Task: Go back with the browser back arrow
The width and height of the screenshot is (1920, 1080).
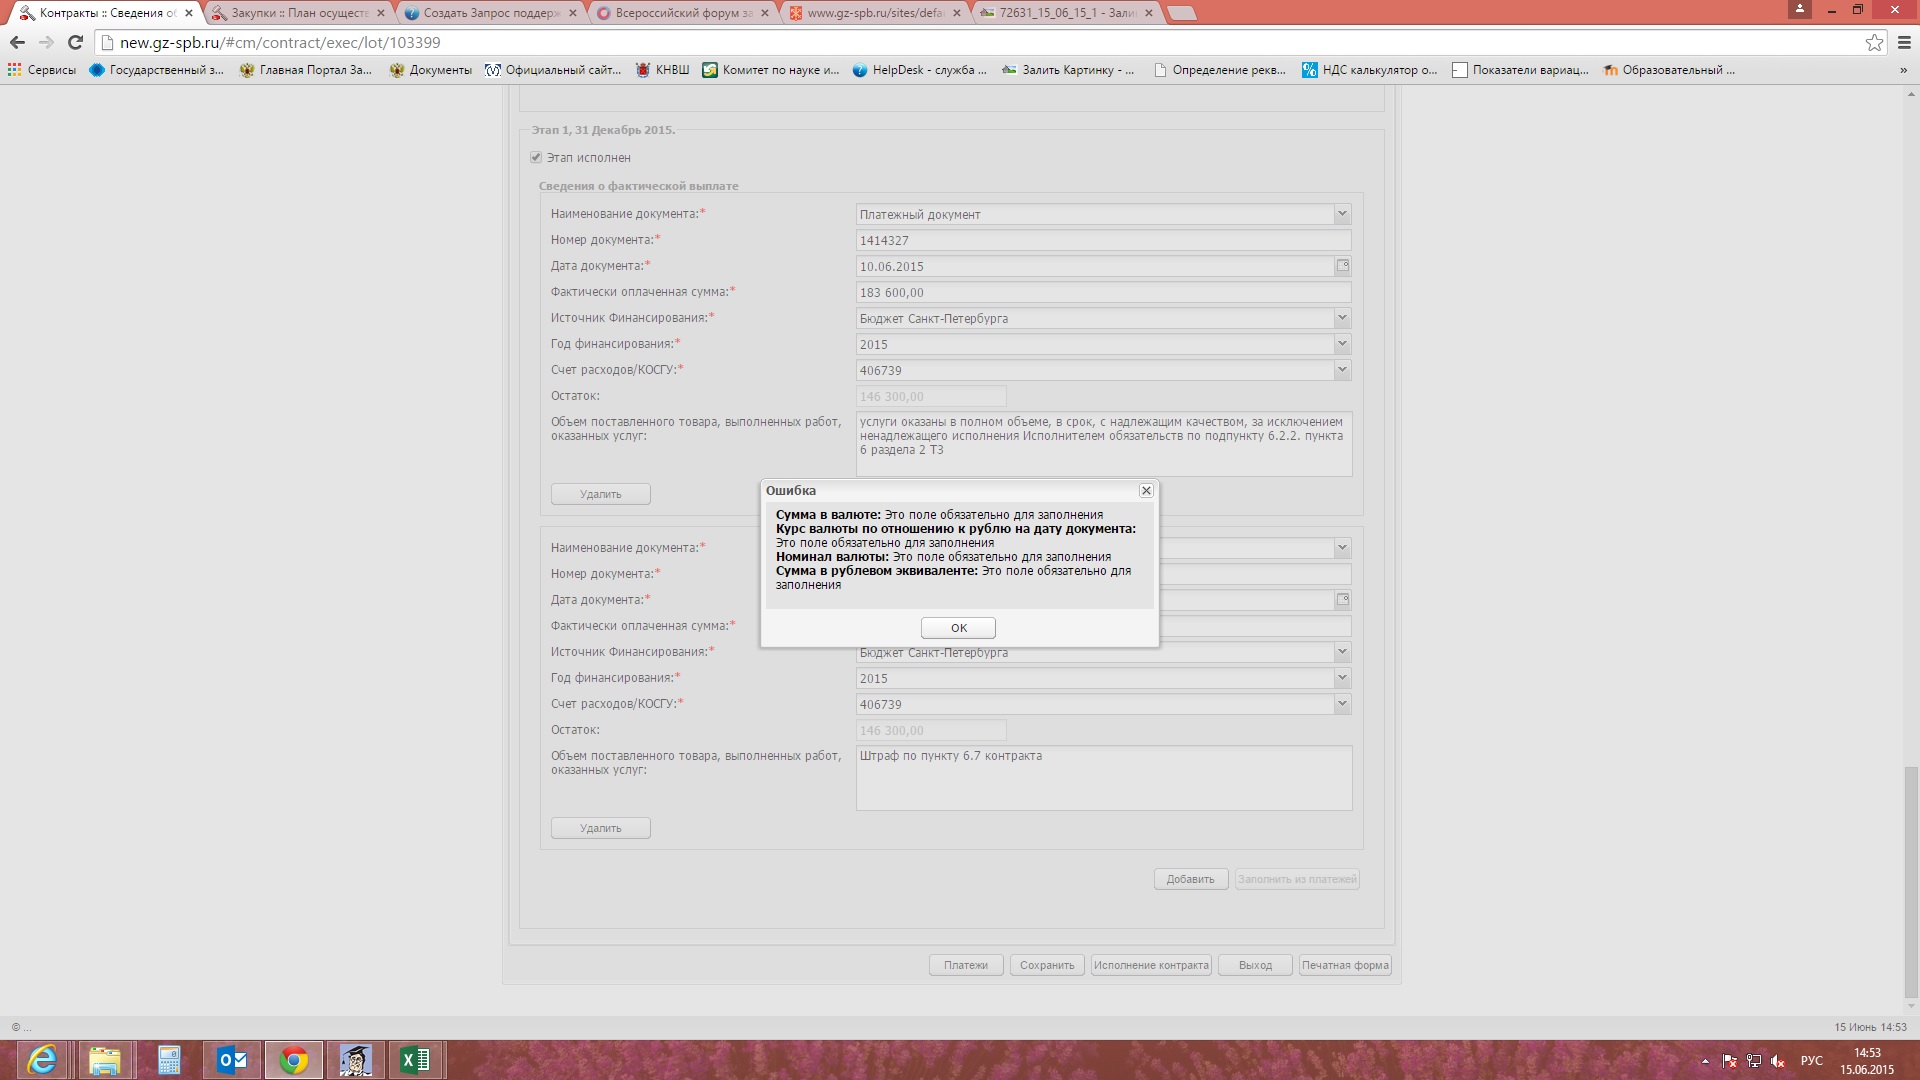Action: pos(17,42)
